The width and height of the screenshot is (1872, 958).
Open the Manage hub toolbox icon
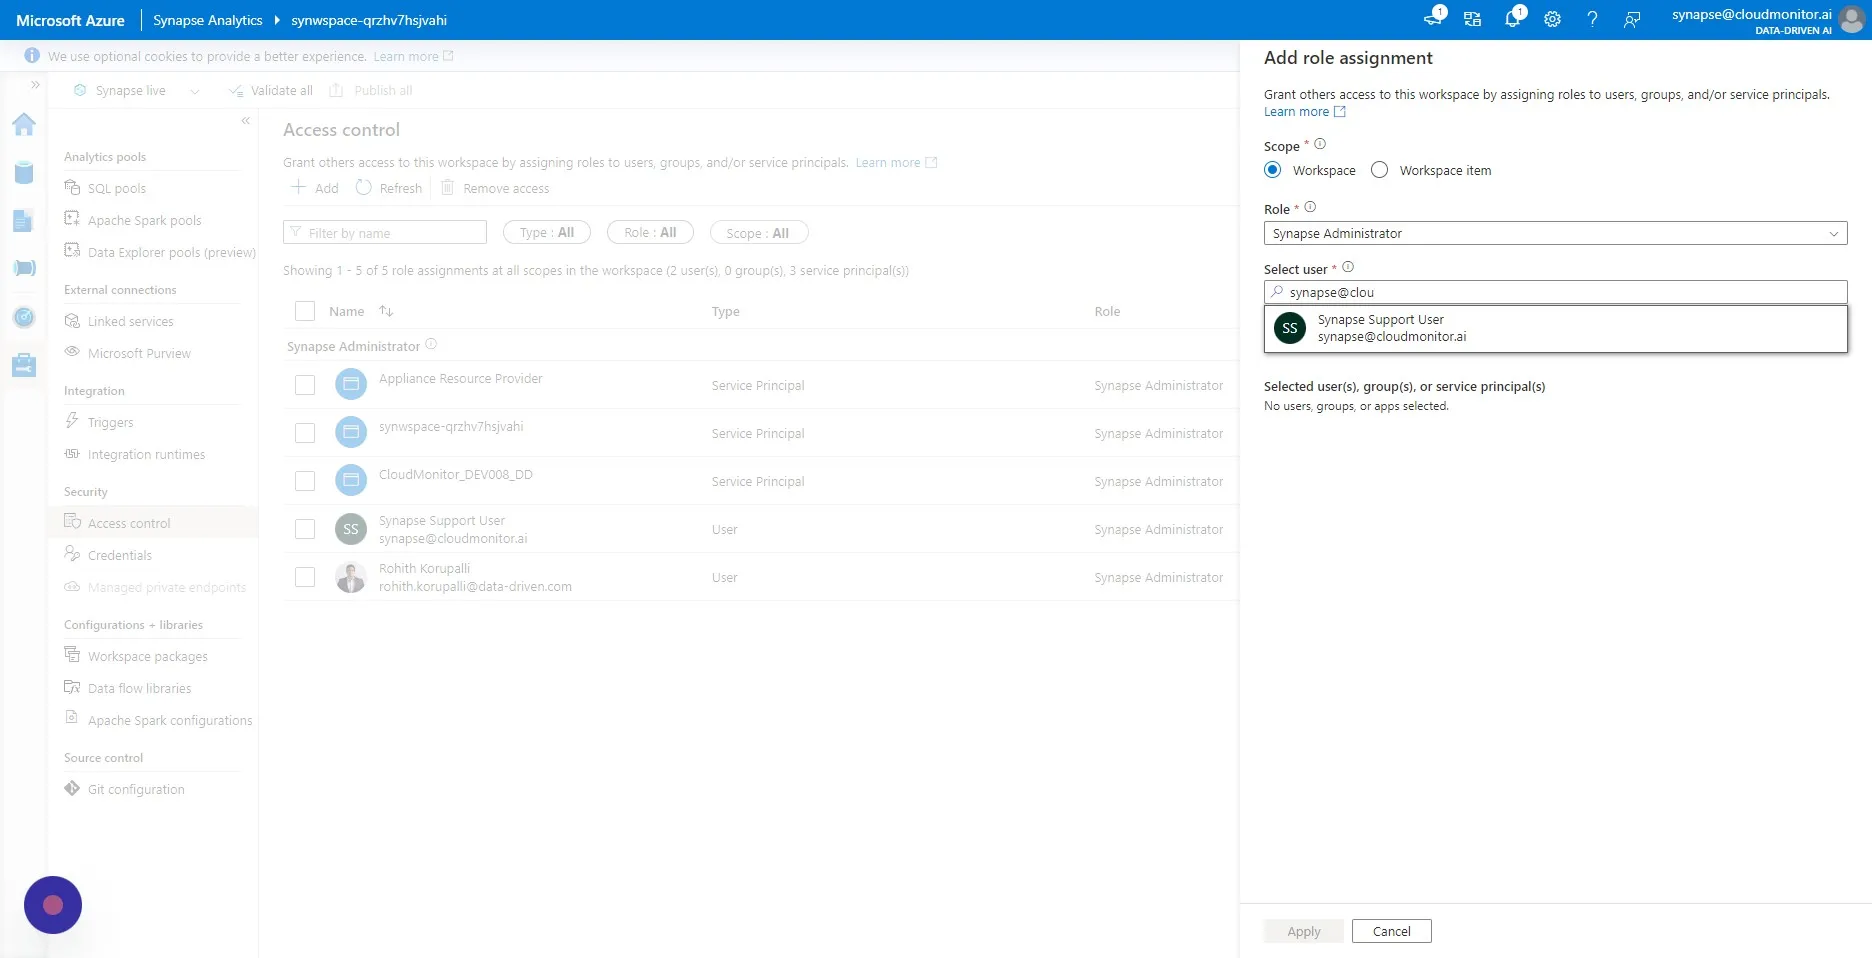click(x=24, y=365)
